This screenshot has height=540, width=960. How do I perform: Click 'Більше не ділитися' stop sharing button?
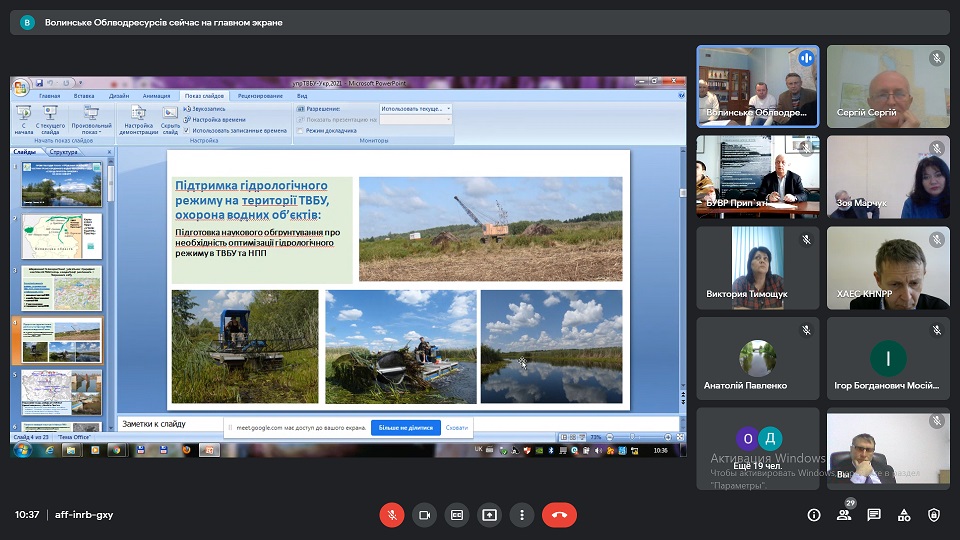406,428
